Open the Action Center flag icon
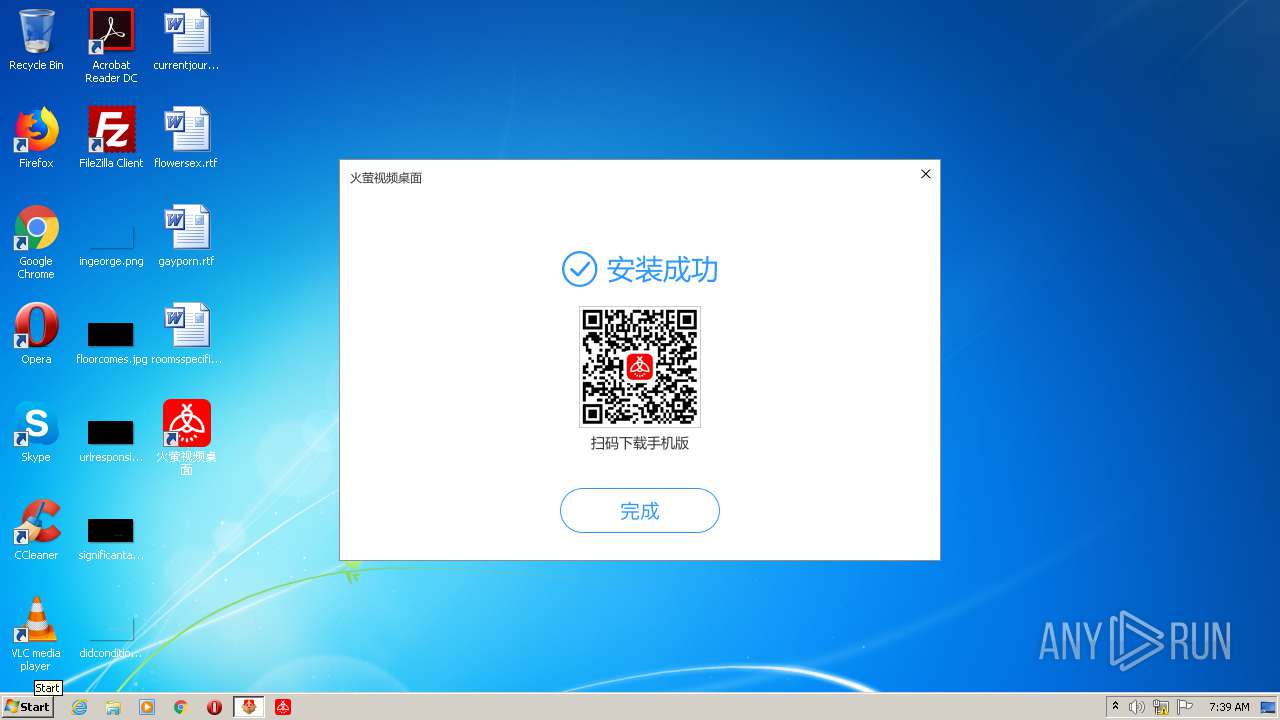The height and width of the screenshot is (720, 1280). click(x=1185, y=707)
